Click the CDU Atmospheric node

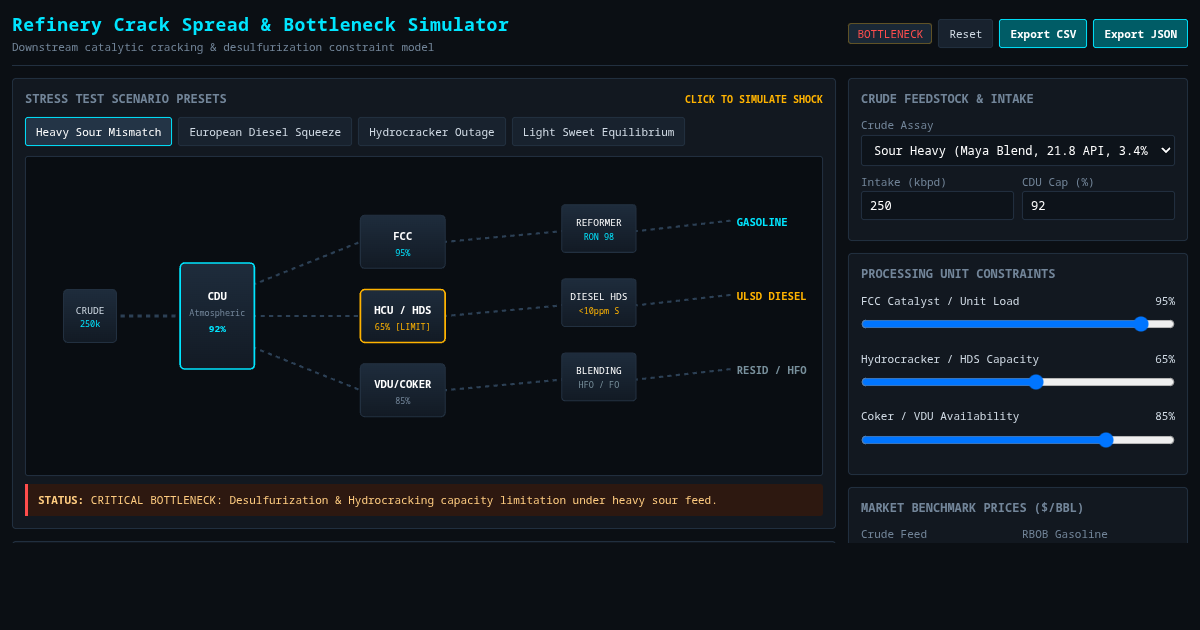(217, 316)
